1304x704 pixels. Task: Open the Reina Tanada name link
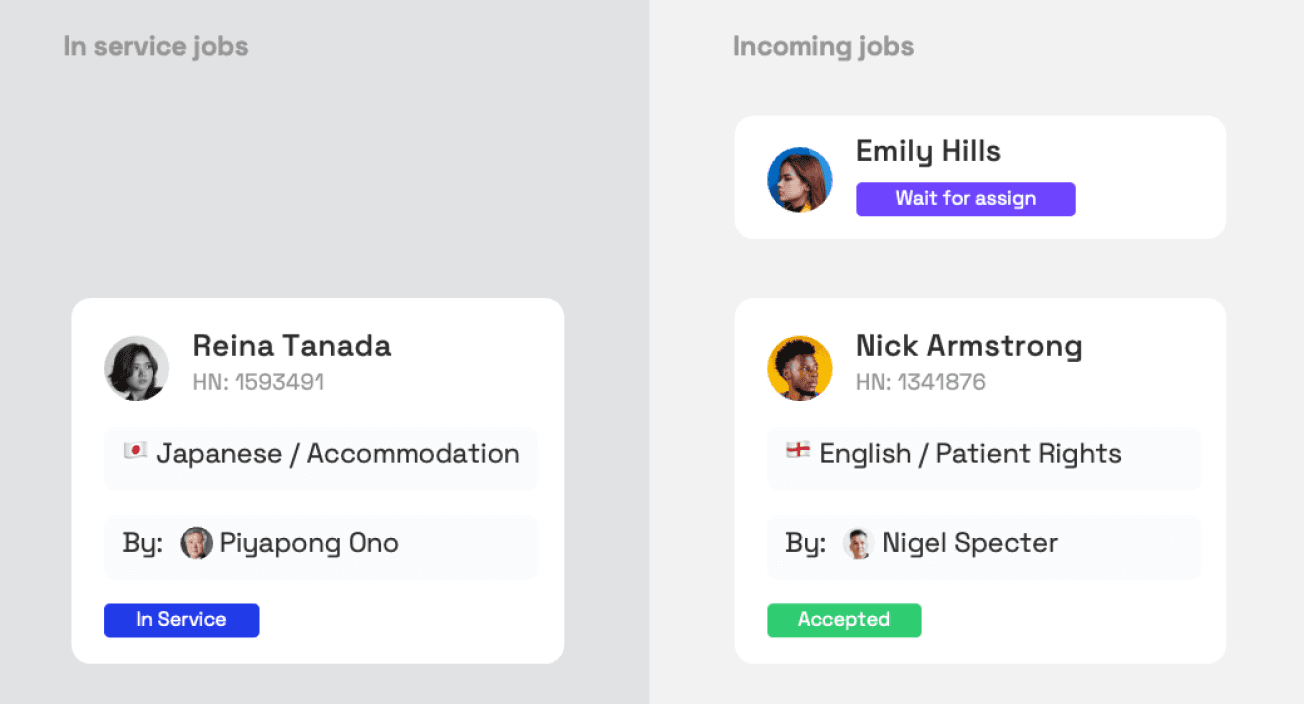click(x=292, y=346)
